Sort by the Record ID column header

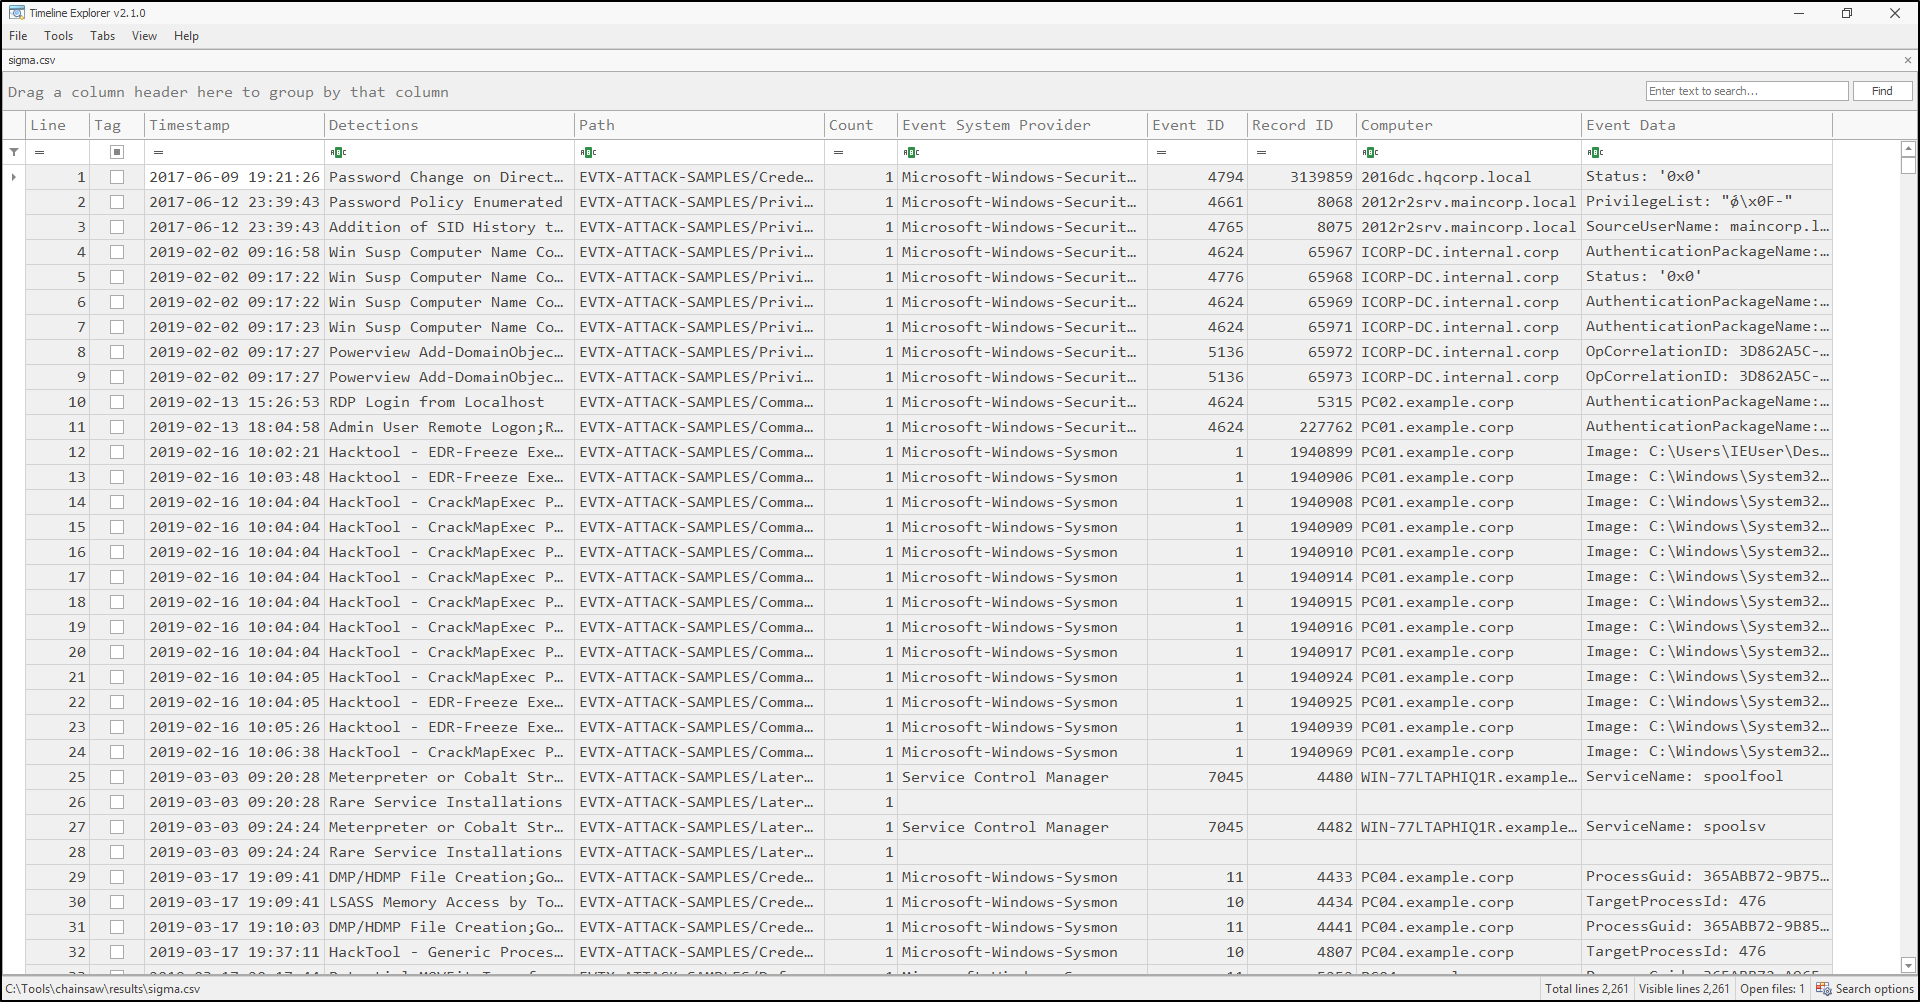tap(1302, 125)
